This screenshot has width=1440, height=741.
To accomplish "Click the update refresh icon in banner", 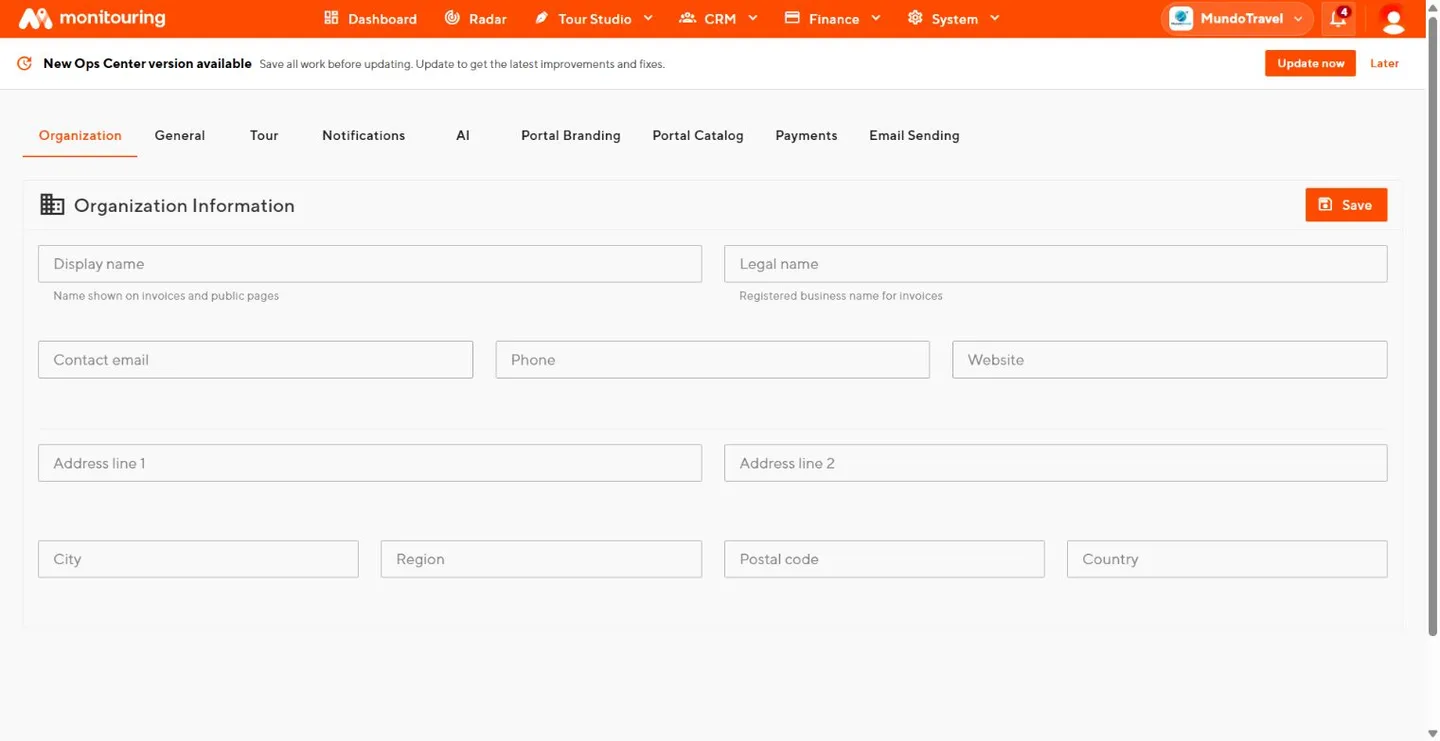I will tap(25, 64).
